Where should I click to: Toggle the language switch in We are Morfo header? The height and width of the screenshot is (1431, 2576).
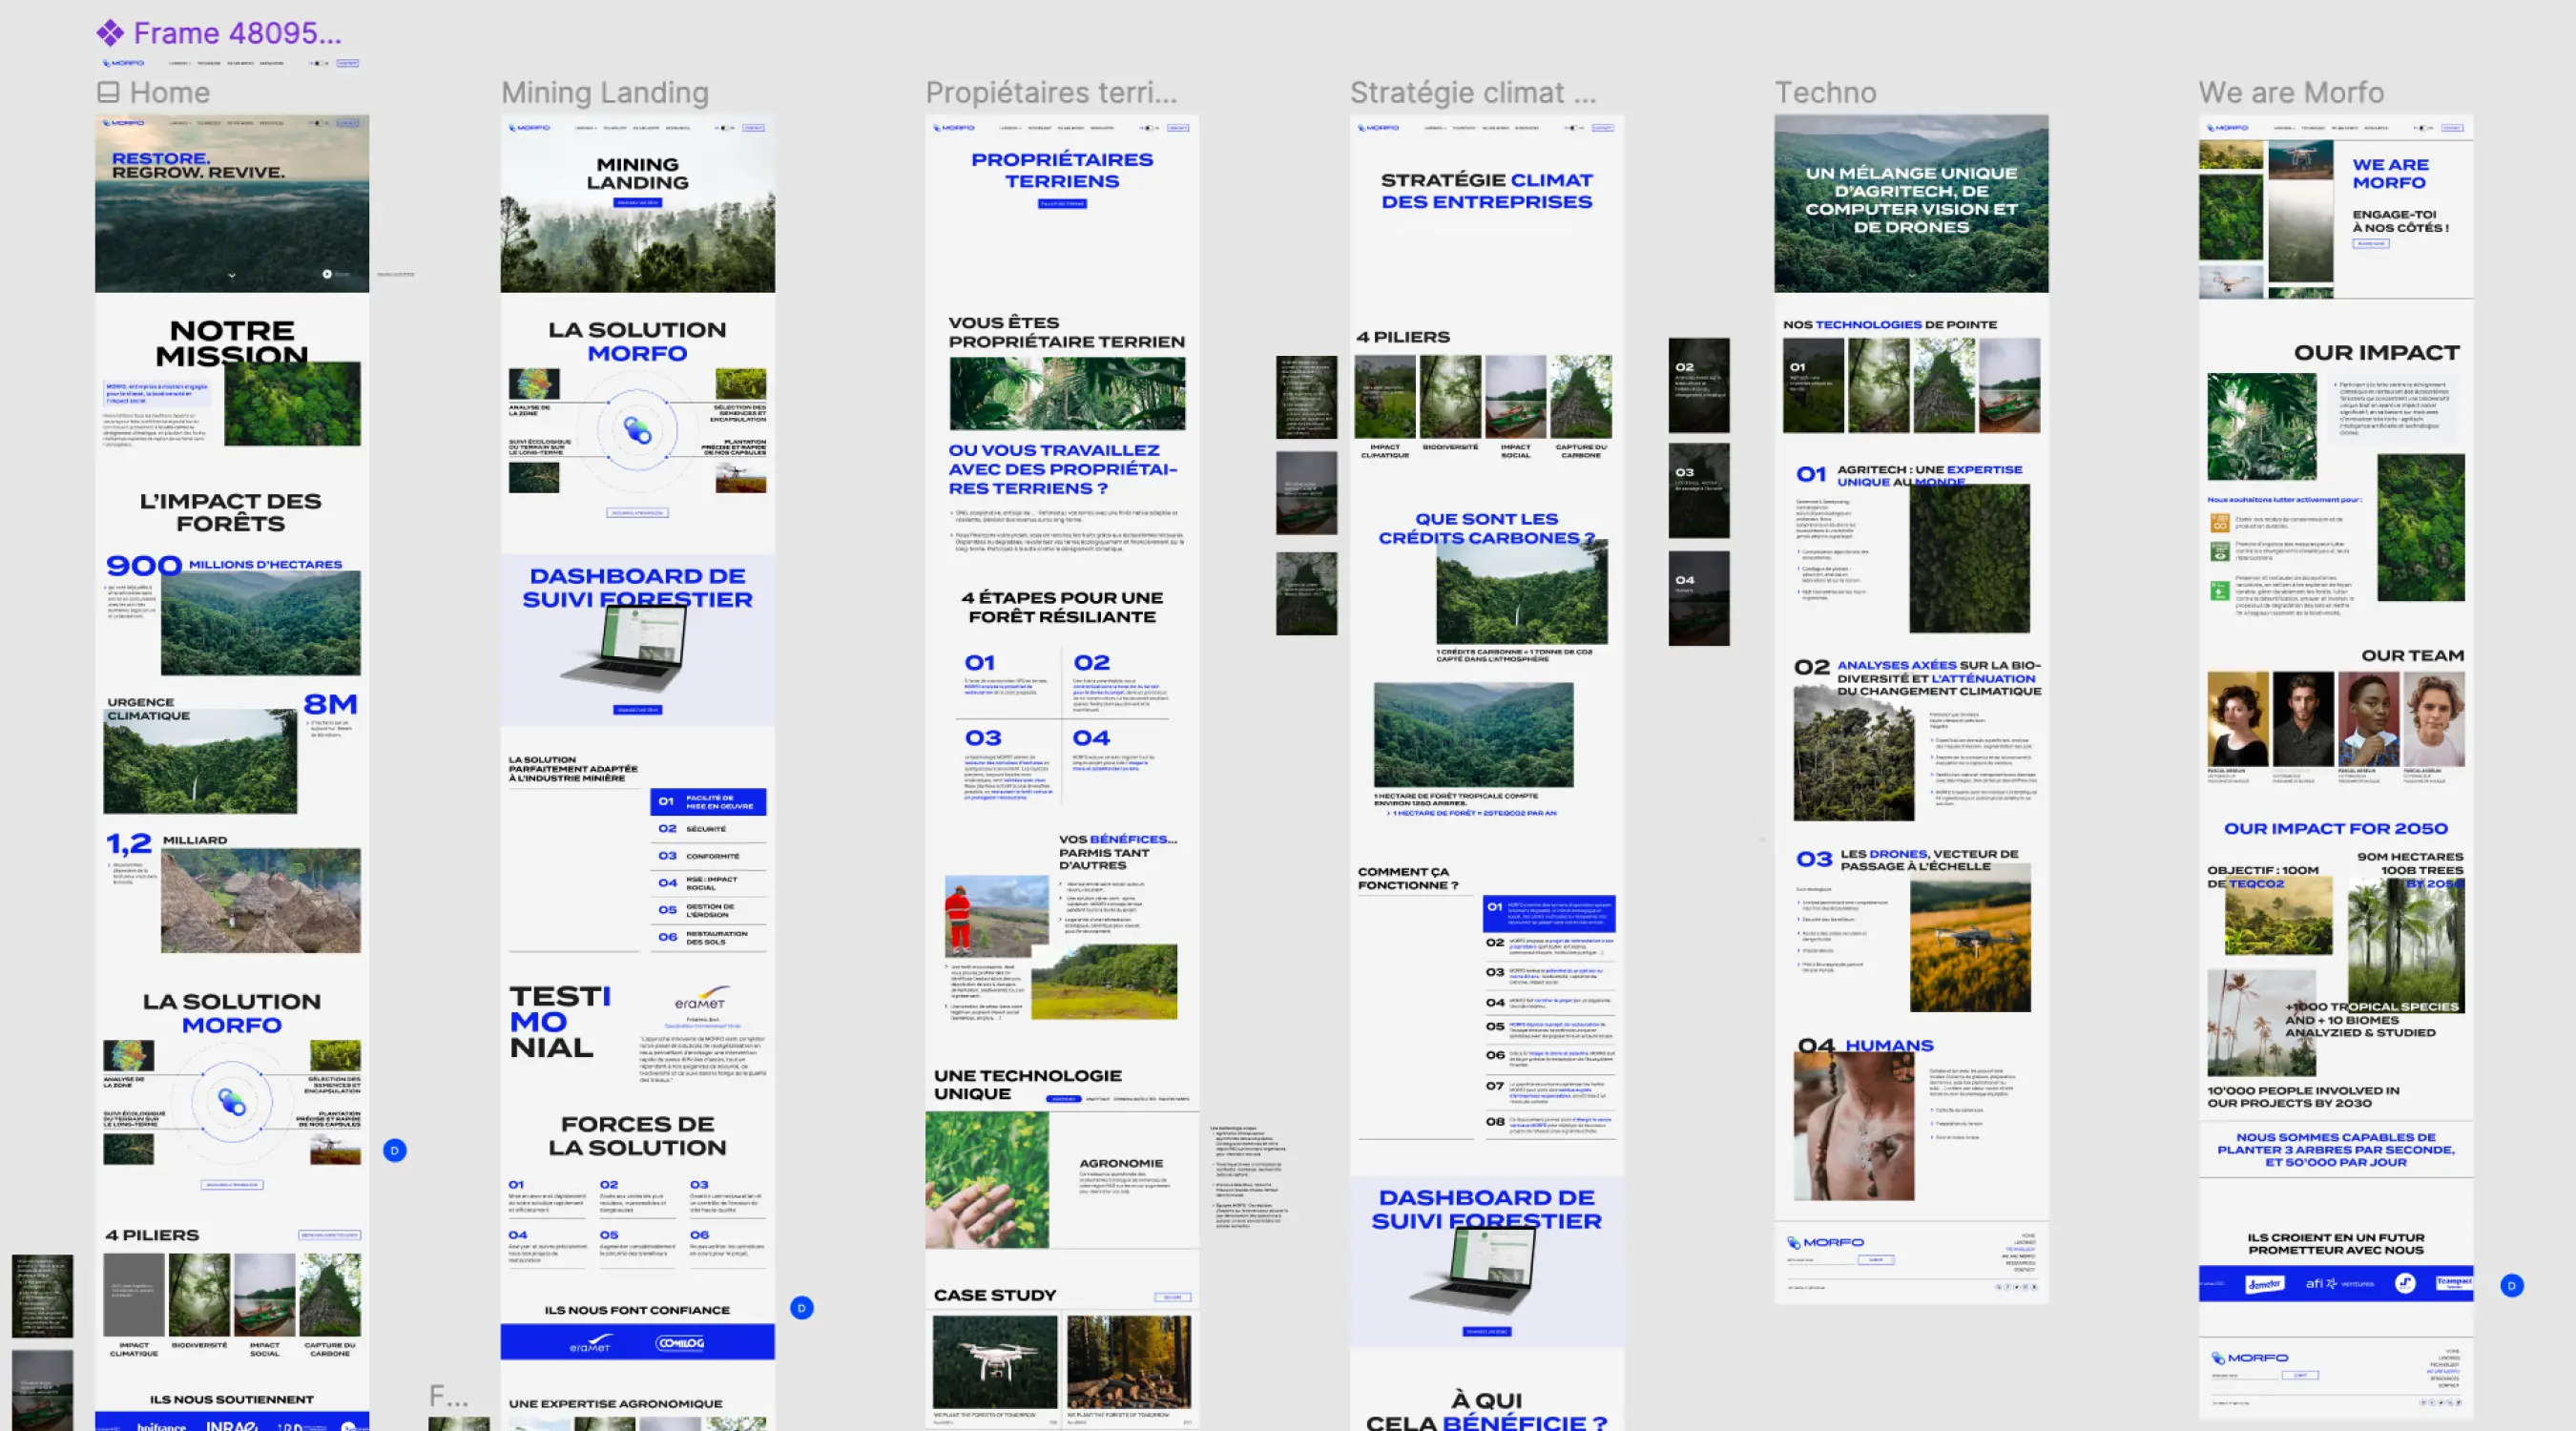tap(2424, 128)
